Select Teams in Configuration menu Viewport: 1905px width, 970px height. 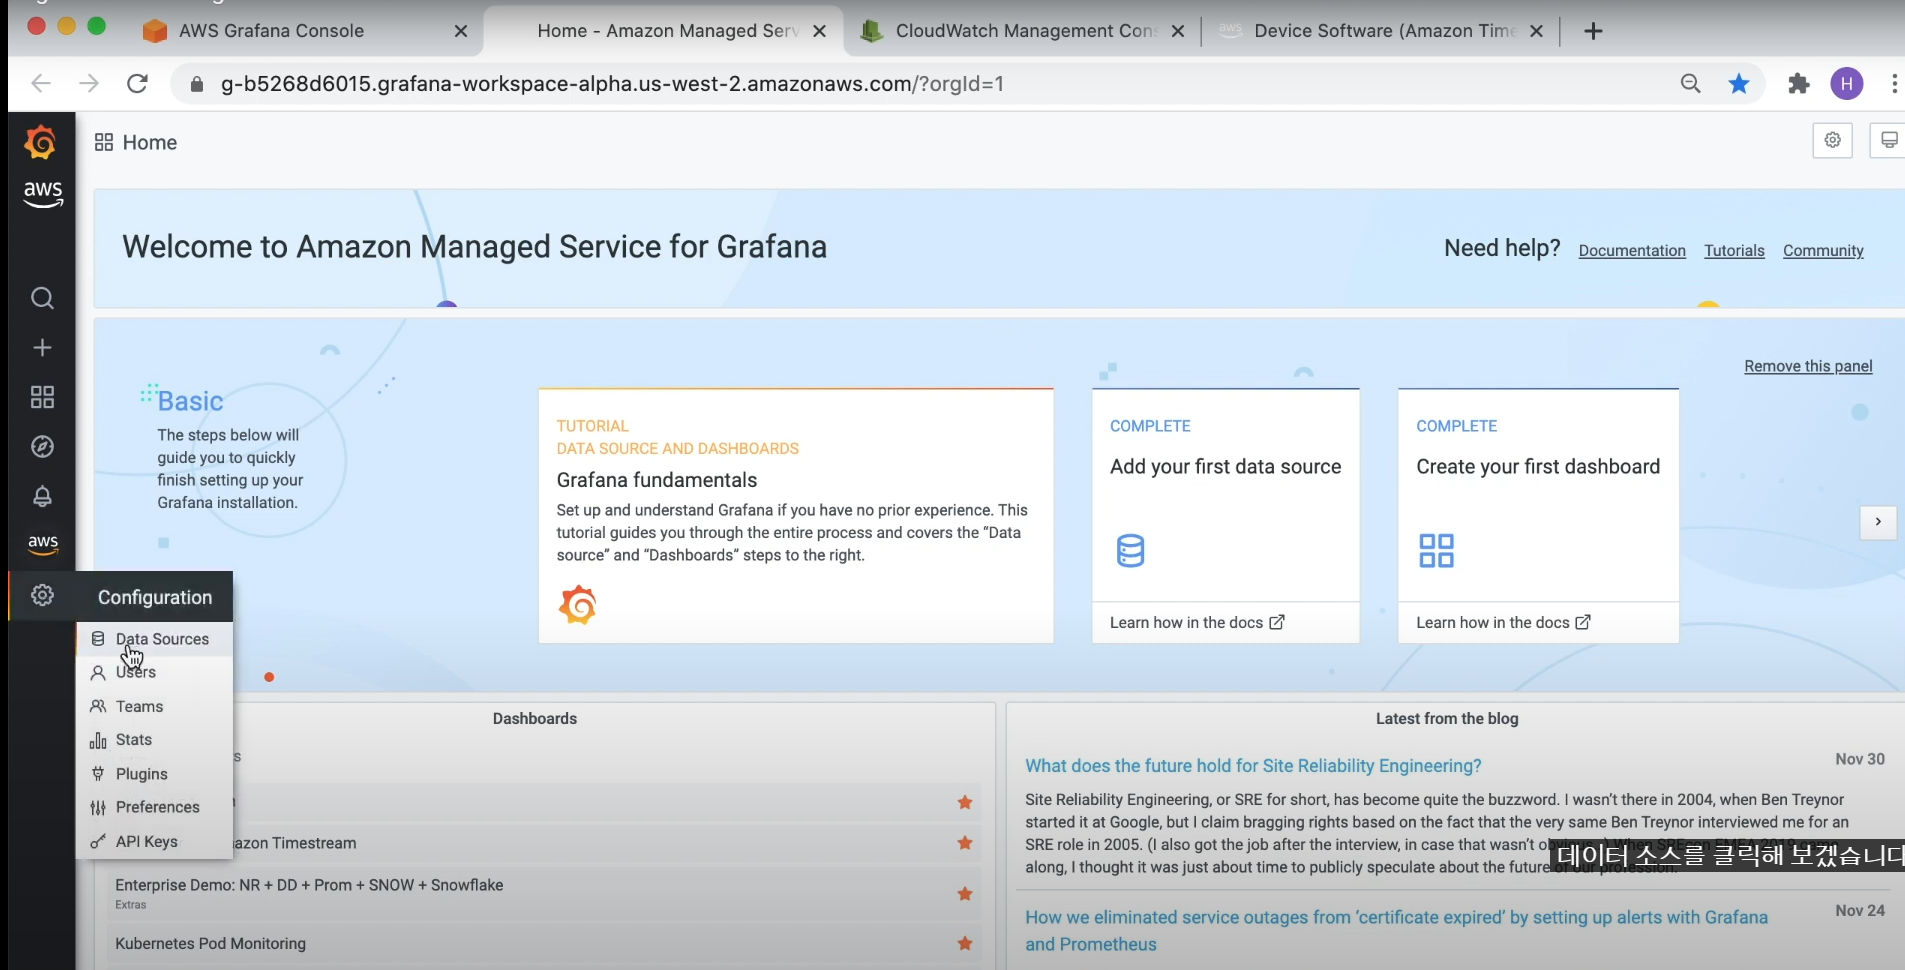point(155,706)
